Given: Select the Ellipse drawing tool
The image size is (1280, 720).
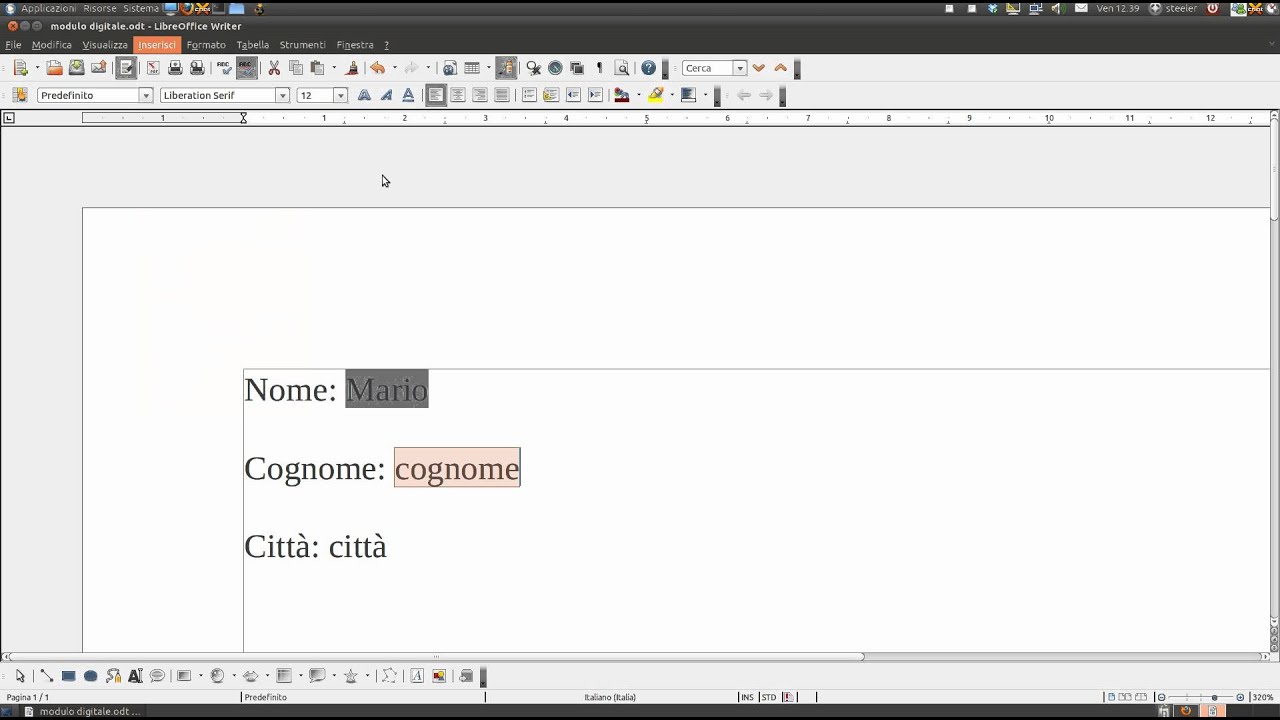Looking at the screenshot, I should [x=90, y=676].
